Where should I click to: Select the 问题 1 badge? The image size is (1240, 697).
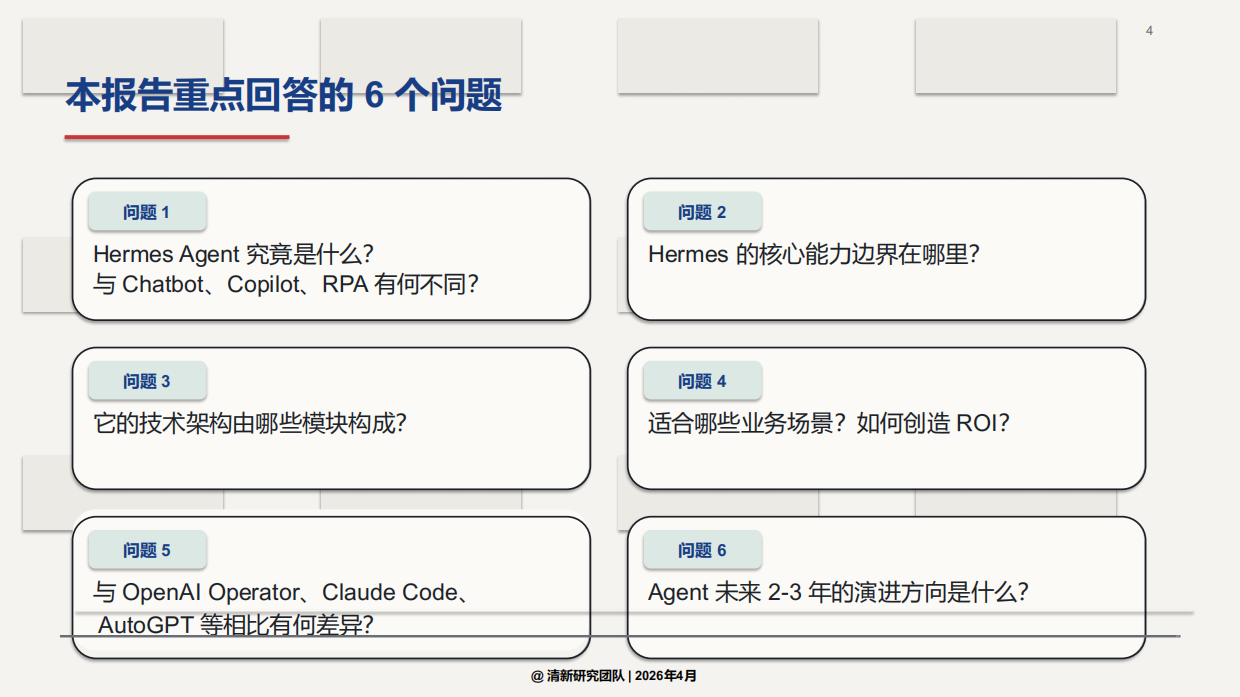click(148, 211)
